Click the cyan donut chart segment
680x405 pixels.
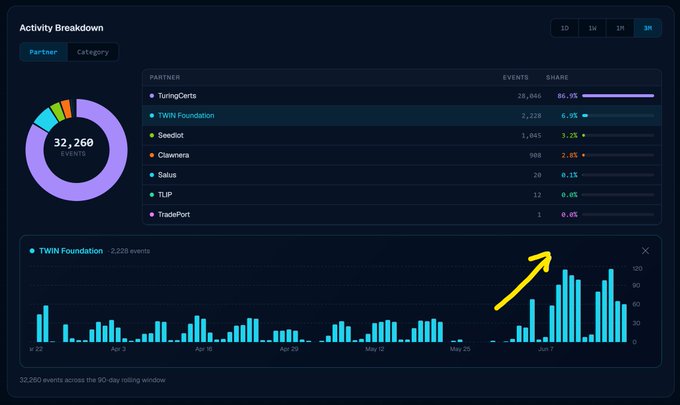tap(45, 120)
